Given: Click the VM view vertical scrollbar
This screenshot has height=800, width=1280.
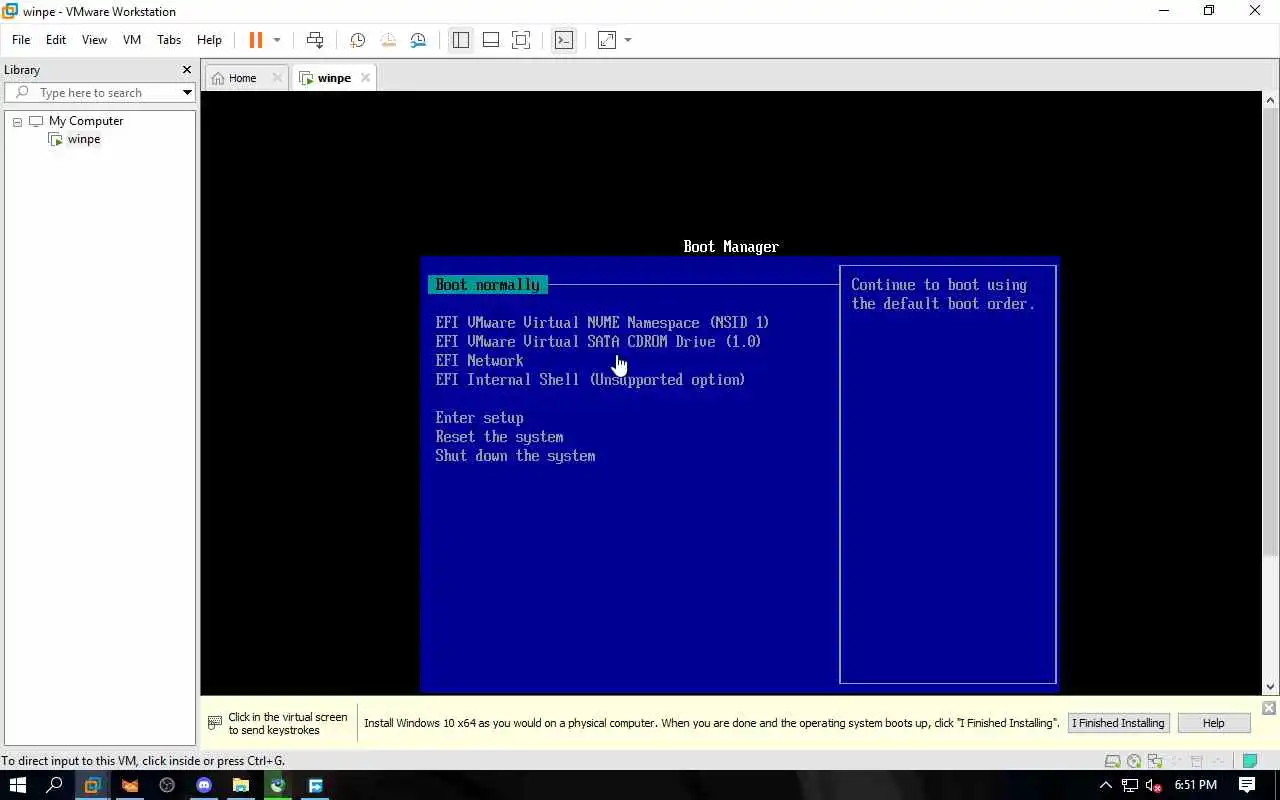Looking at the screenshot, I should pyautogui.click(x=1271, y=330).
